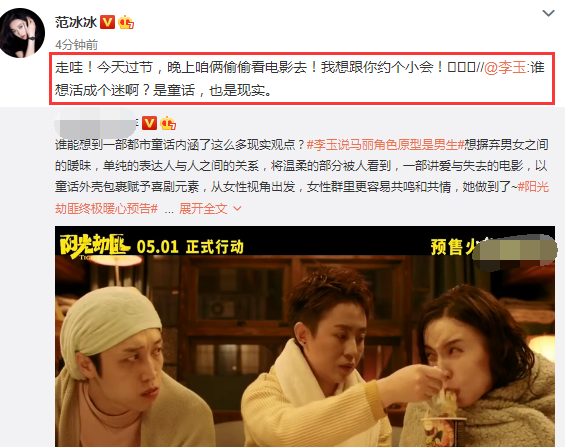Open hashtag #李玉说马丽角色原型是男生#
565x447 pixels.
[x=385, y=145]
